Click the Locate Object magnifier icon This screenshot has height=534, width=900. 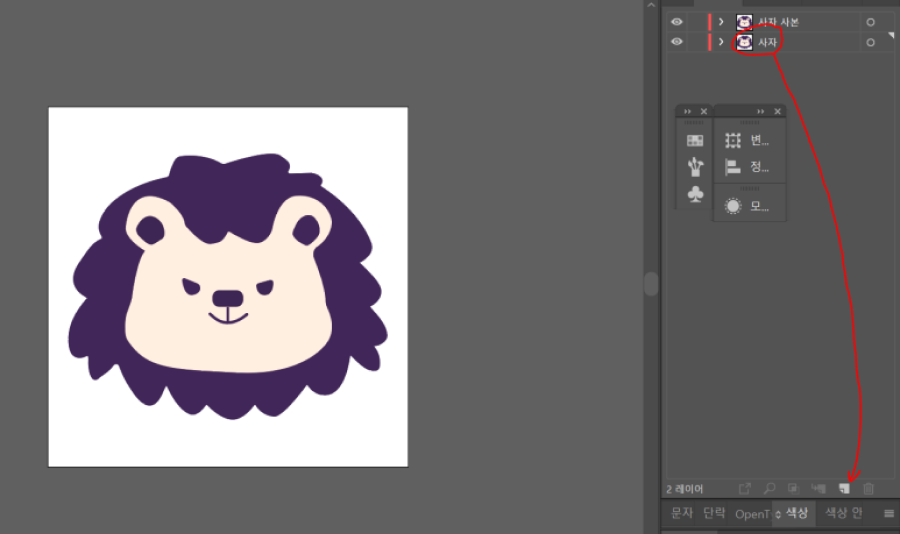coord(769,489)
